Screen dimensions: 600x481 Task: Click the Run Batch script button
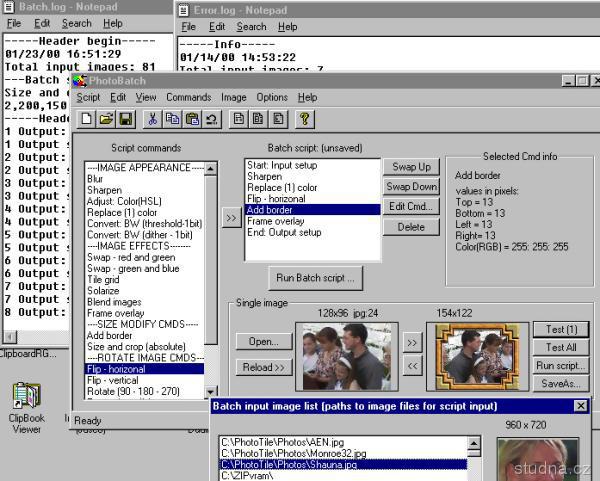(x=315, y=276)
